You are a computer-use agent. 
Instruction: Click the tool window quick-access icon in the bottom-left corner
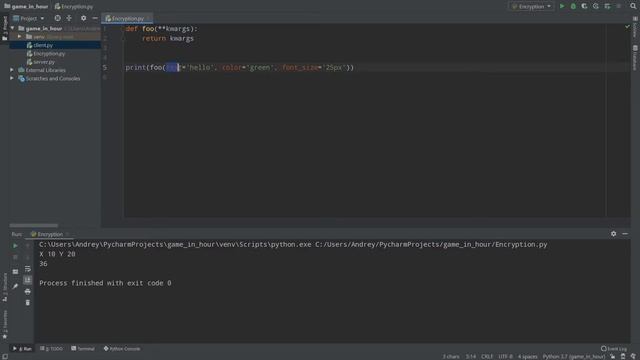coord(4,356)
